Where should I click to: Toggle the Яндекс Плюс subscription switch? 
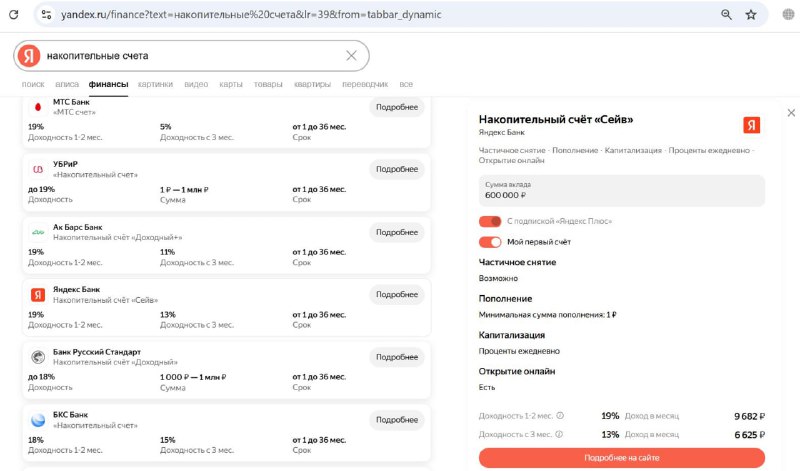490,221
